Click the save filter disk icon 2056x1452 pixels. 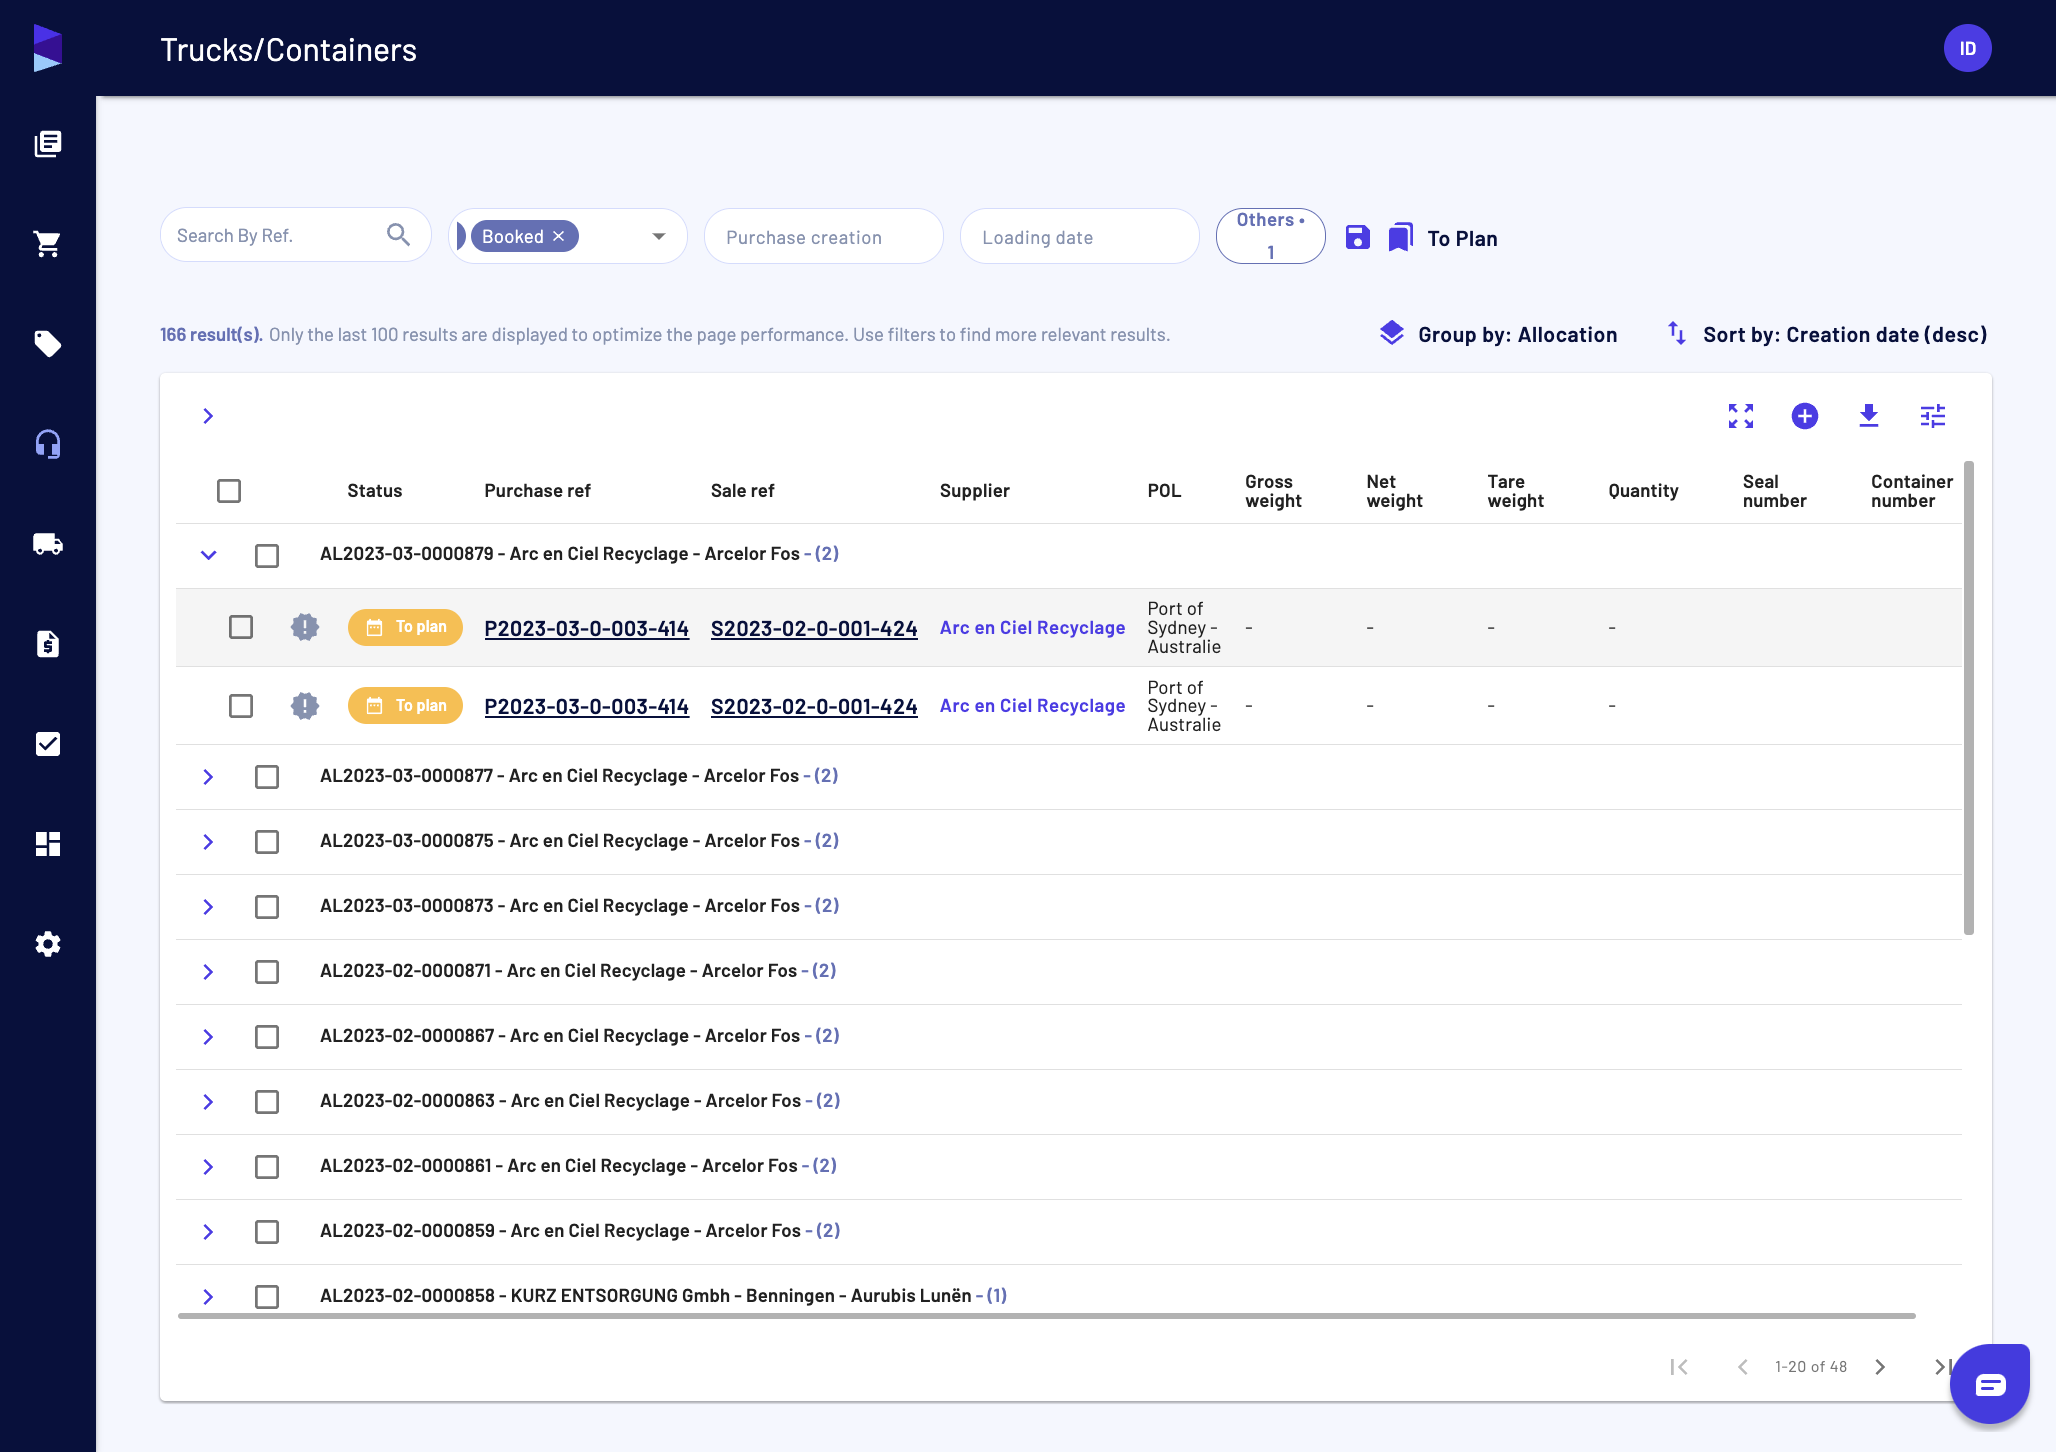(x=1357, y=237)
